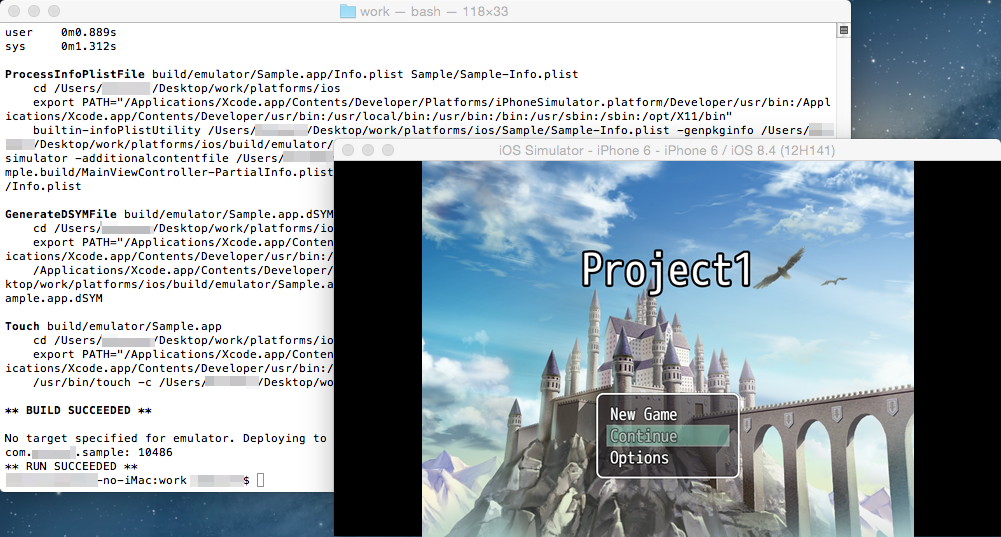Click the 'ProcessInfoPlistFile' heading in Terminal
This screenshot has height=537, width=1001.
click(x=75, y=74)
